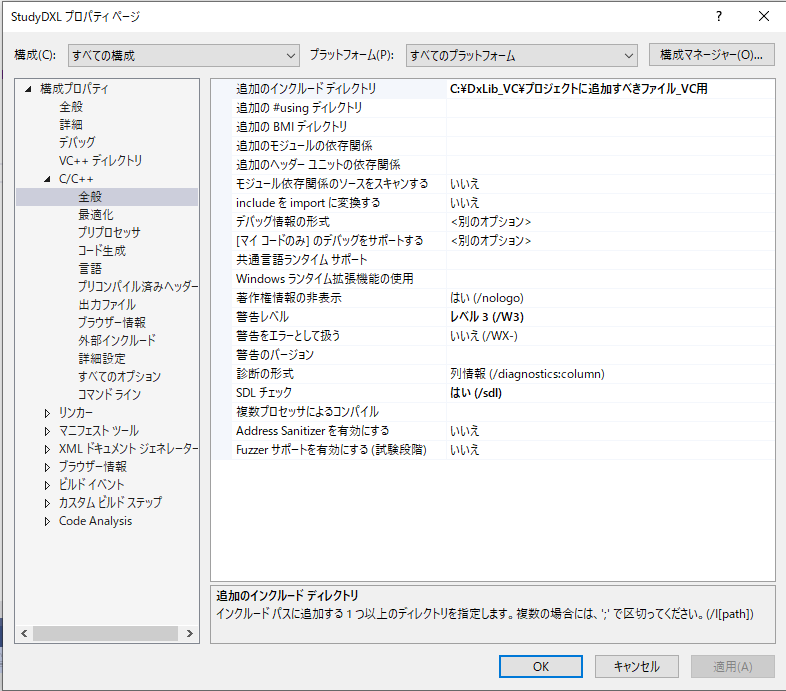Viewport: 786px width, 691px height.
Task: Click the 複数プロセッサによるコンパイル value cell
Action: pyautogui.click(x=608, y=412)
